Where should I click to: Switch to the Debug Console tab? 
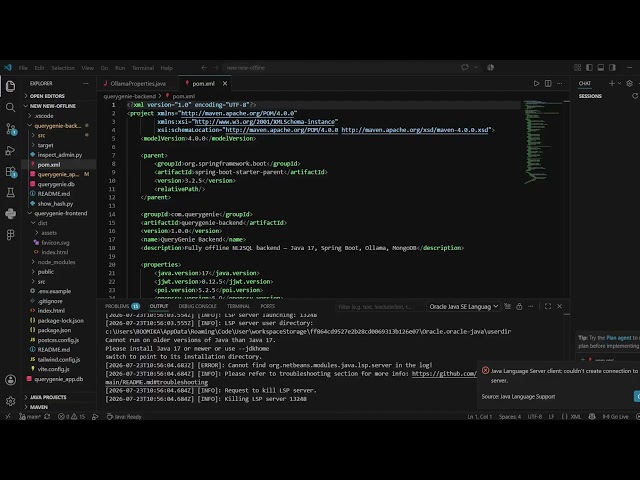coord(198,306)
